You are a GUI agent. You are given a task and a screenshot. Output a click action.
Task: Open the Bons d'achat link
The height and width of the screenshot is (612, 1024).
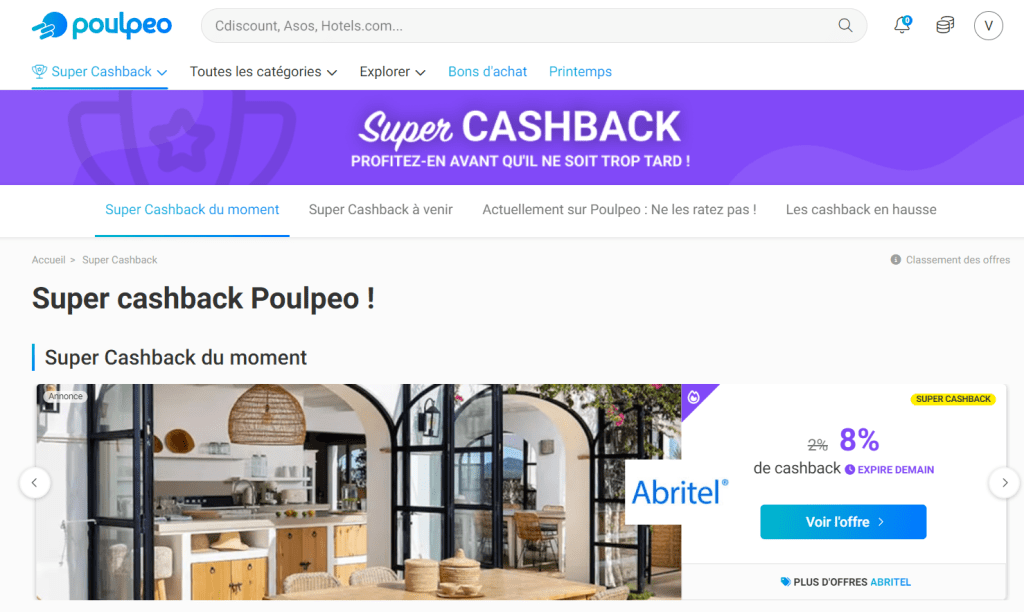pos(487,72)
